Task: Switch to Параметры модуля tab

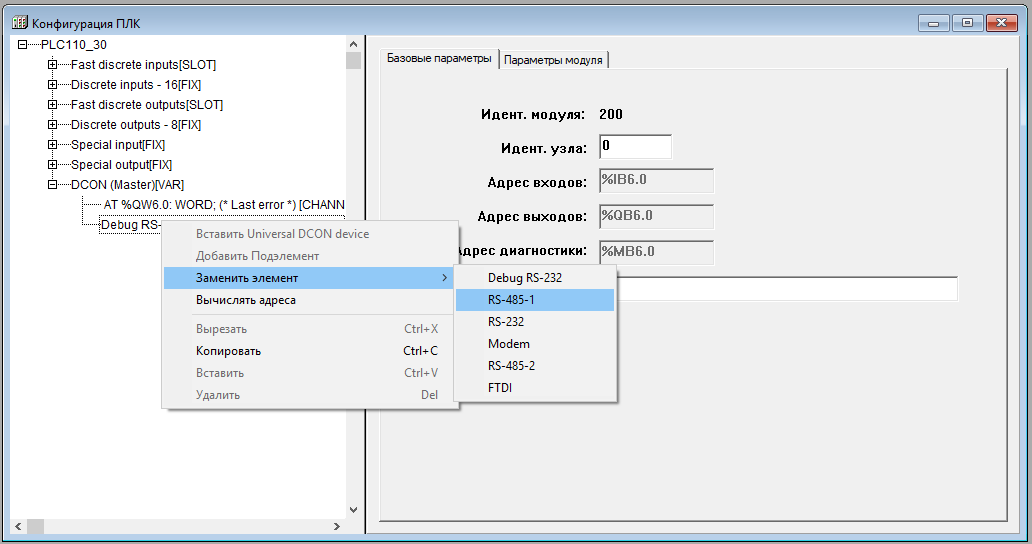Action: click(553, 60)
